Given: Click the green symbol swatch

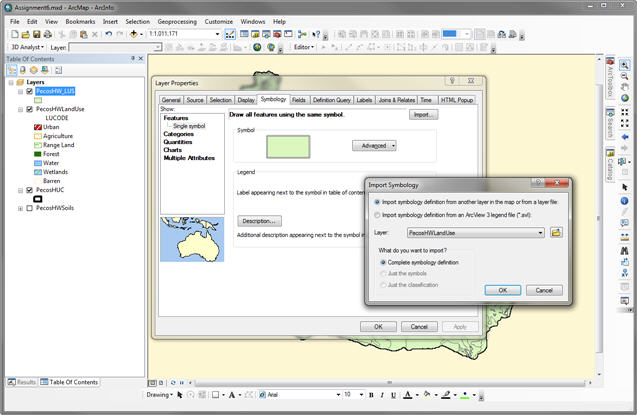Looking at the screenshot, I should point(288,147).
